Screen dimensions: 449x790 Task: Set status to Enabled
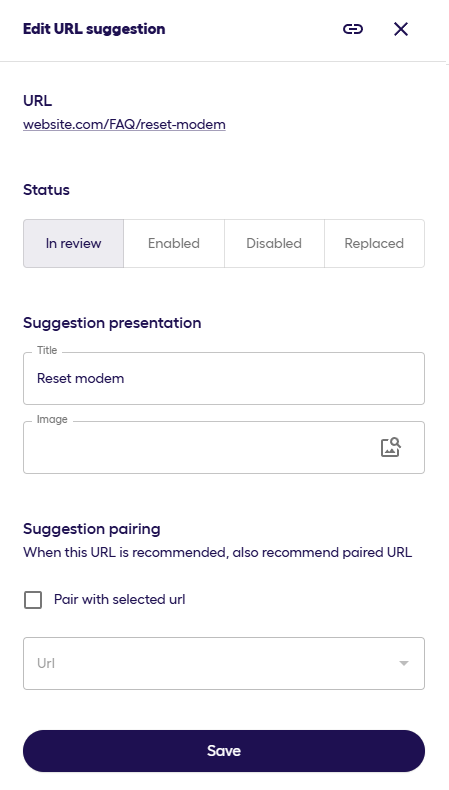click(x=174, y=243)
